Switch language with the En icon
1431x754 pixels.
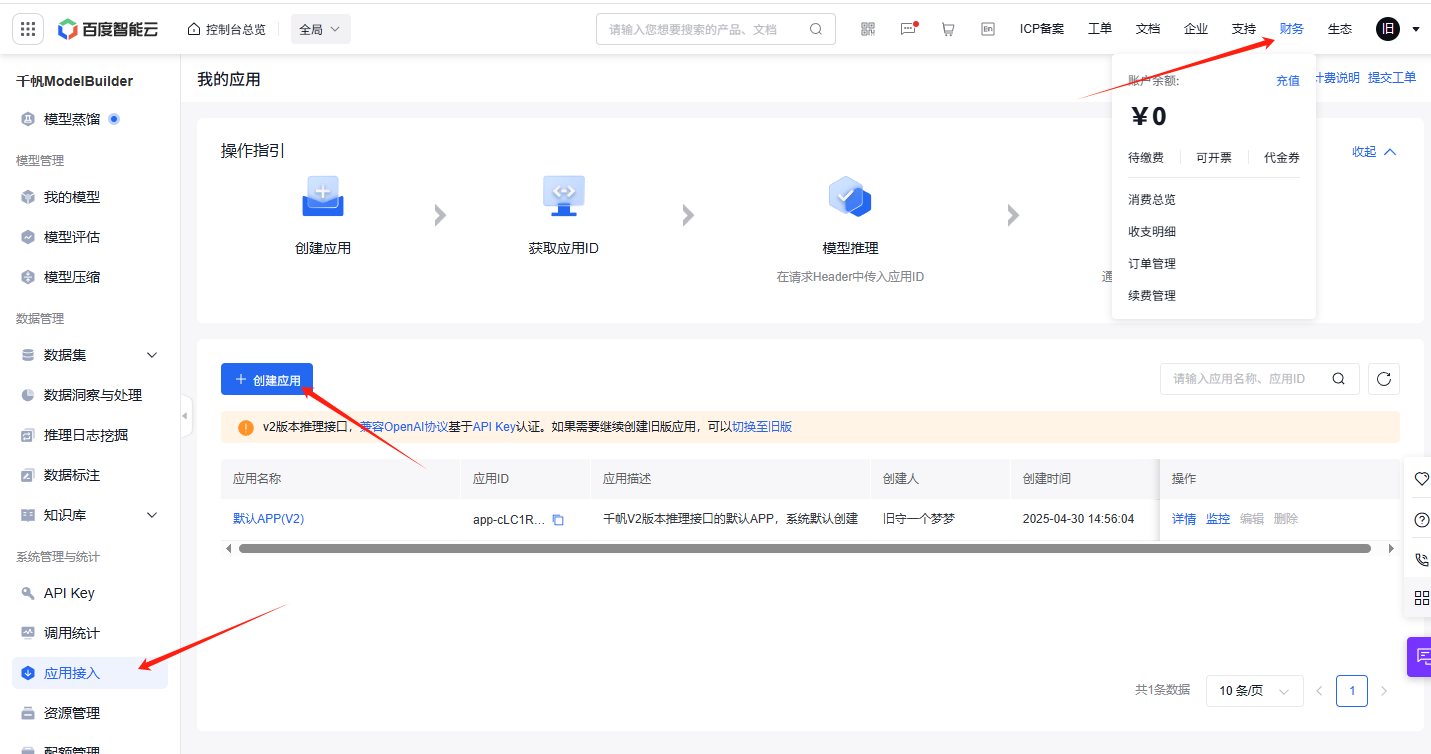988,29
